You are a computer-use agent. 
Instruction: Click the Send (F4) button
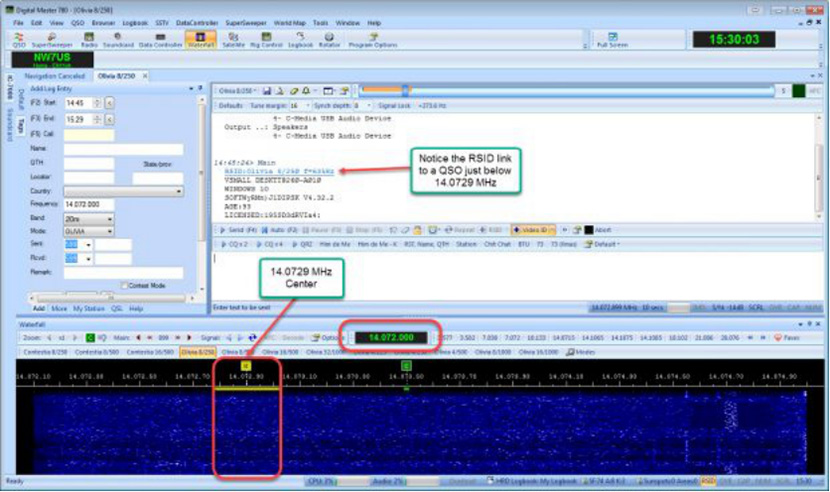239,229
